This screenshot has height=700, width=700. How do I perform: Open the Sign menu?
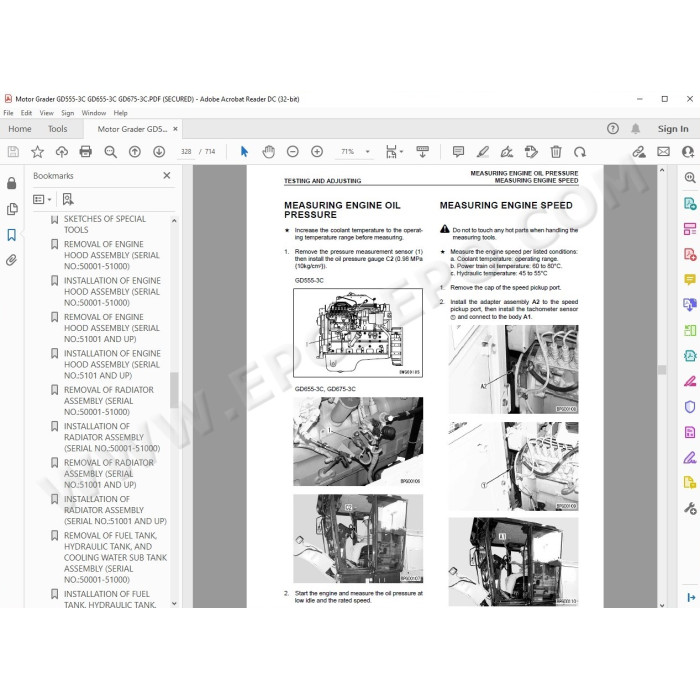pyautogui.click(x=67, y=113)
